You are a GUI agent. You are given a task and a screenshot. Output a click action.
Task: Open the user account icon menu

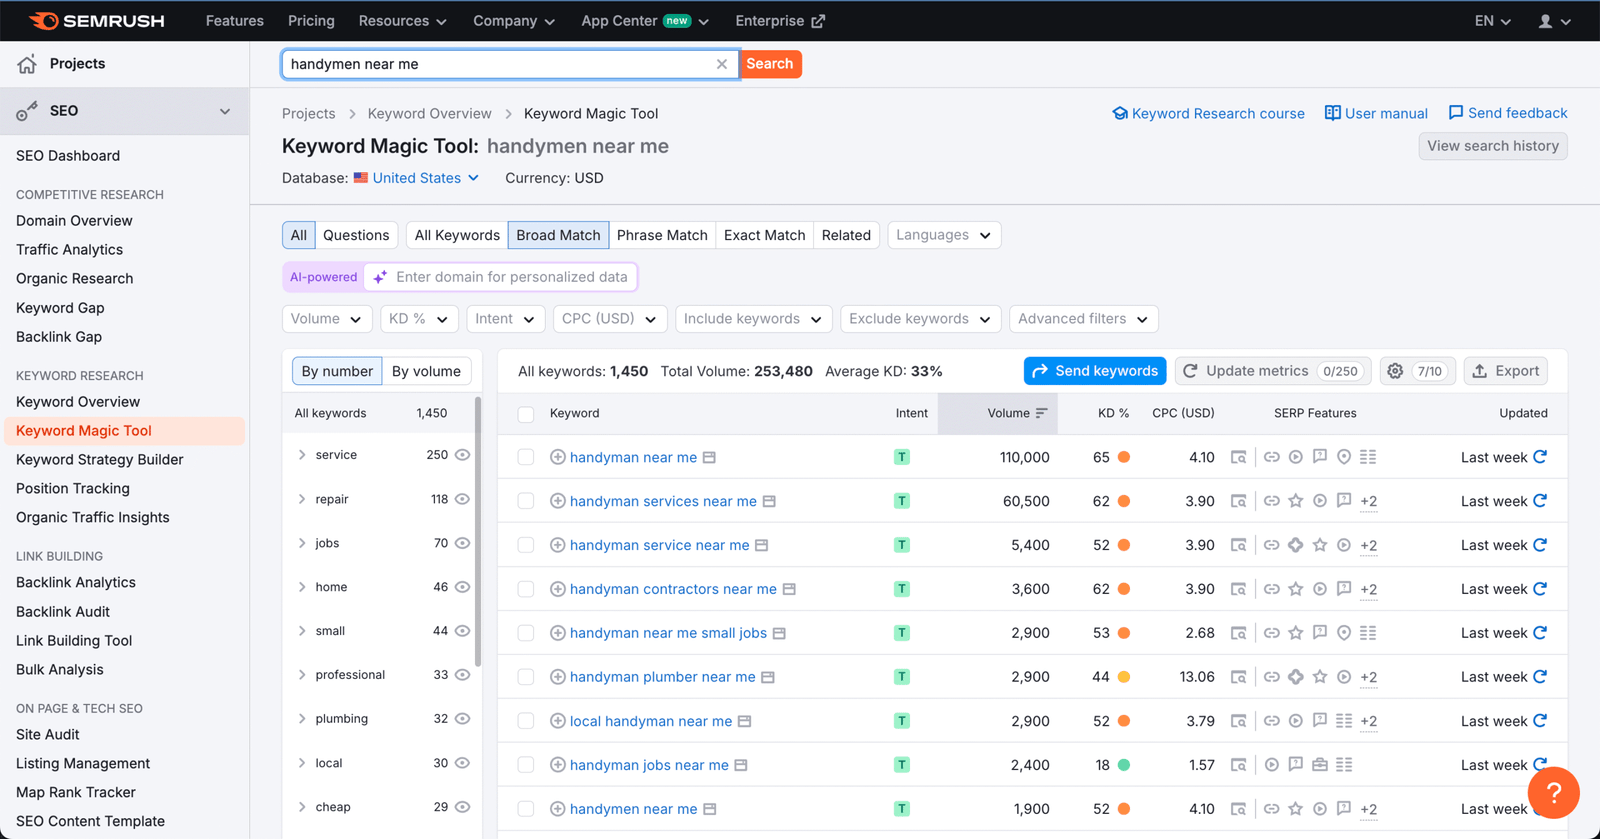coord(1554,21)
